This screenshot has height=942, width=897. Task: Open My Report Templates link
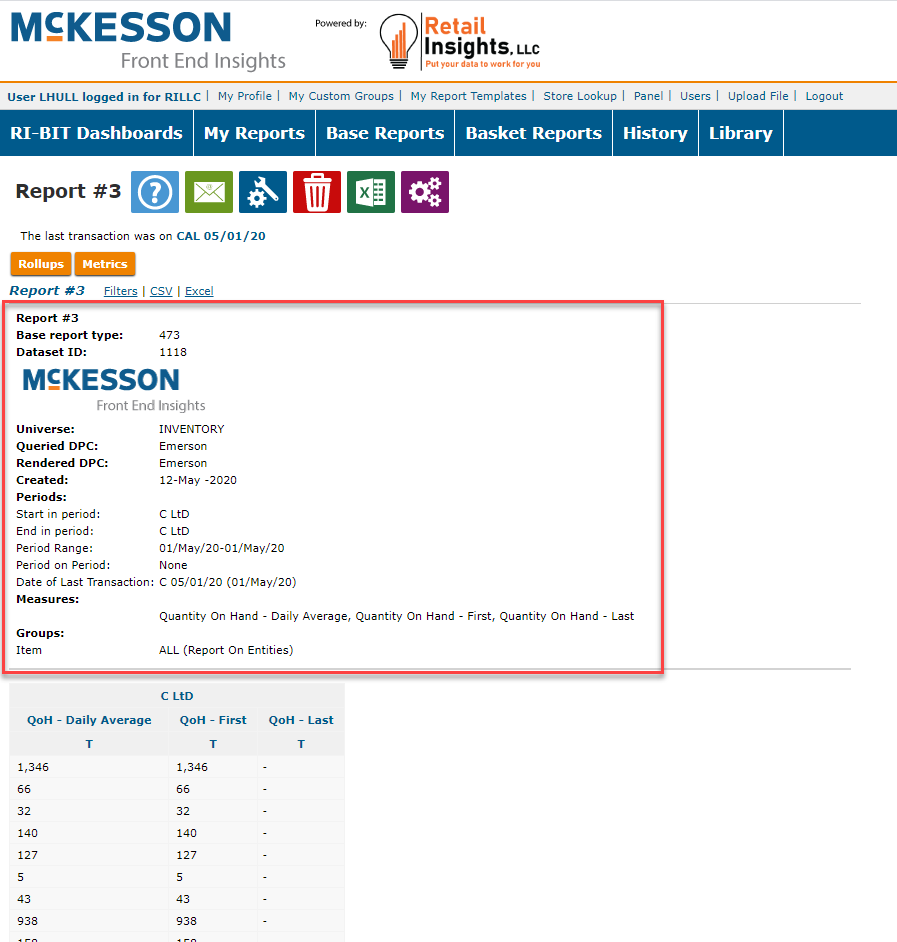(469, 96)
